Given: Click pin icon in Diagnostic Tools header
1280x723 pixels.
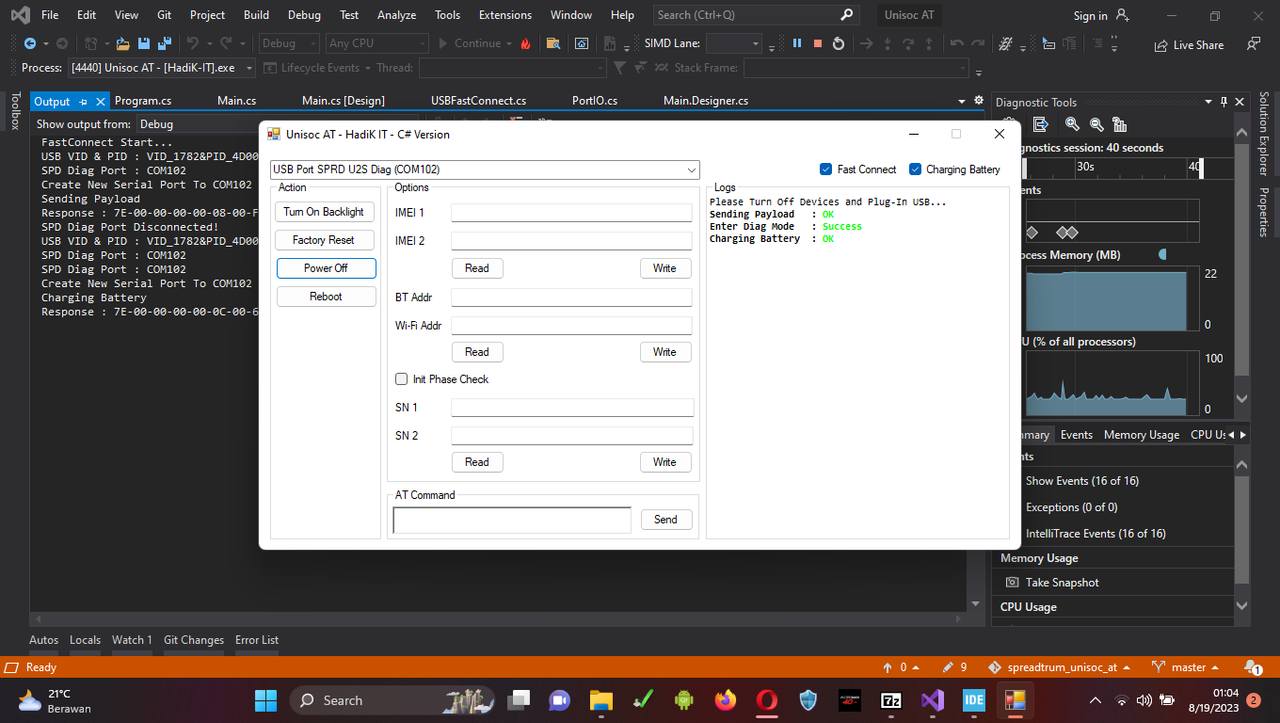Looking at the screenshot, I should pos(1224,102).
